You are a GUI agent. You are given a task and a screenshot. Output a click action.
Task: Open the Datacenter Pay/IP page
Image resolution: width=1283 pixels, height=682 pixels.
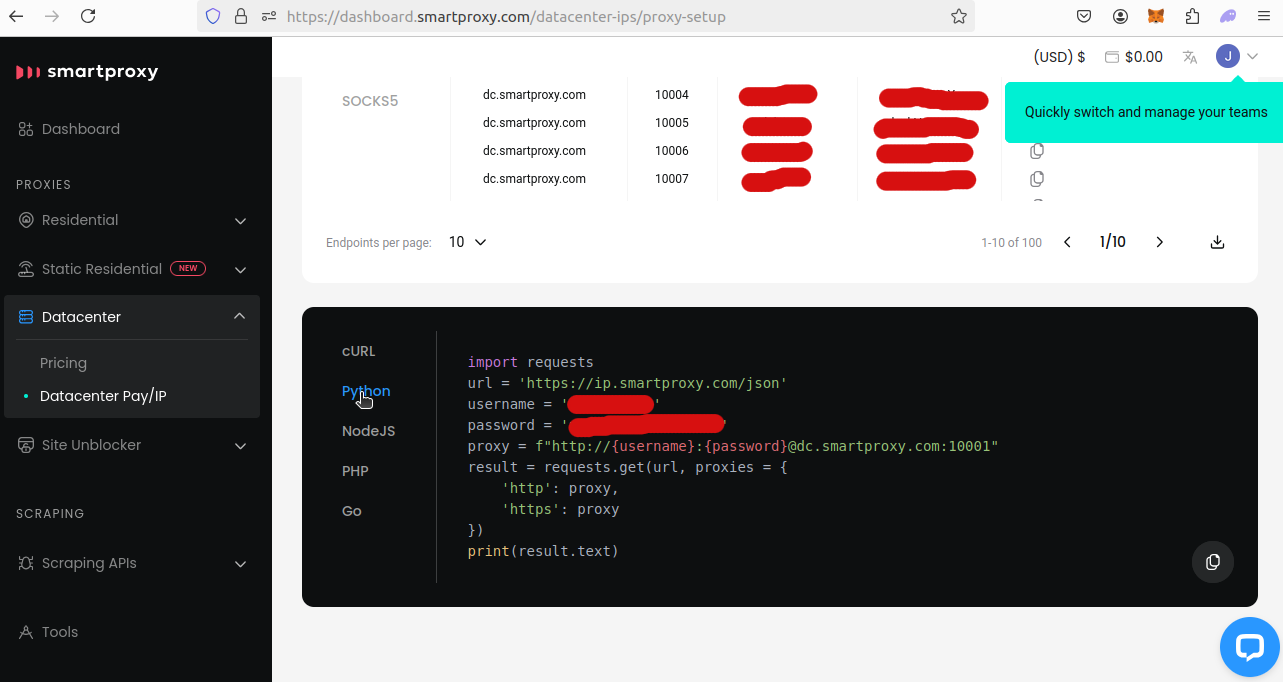tap(103, 396)
